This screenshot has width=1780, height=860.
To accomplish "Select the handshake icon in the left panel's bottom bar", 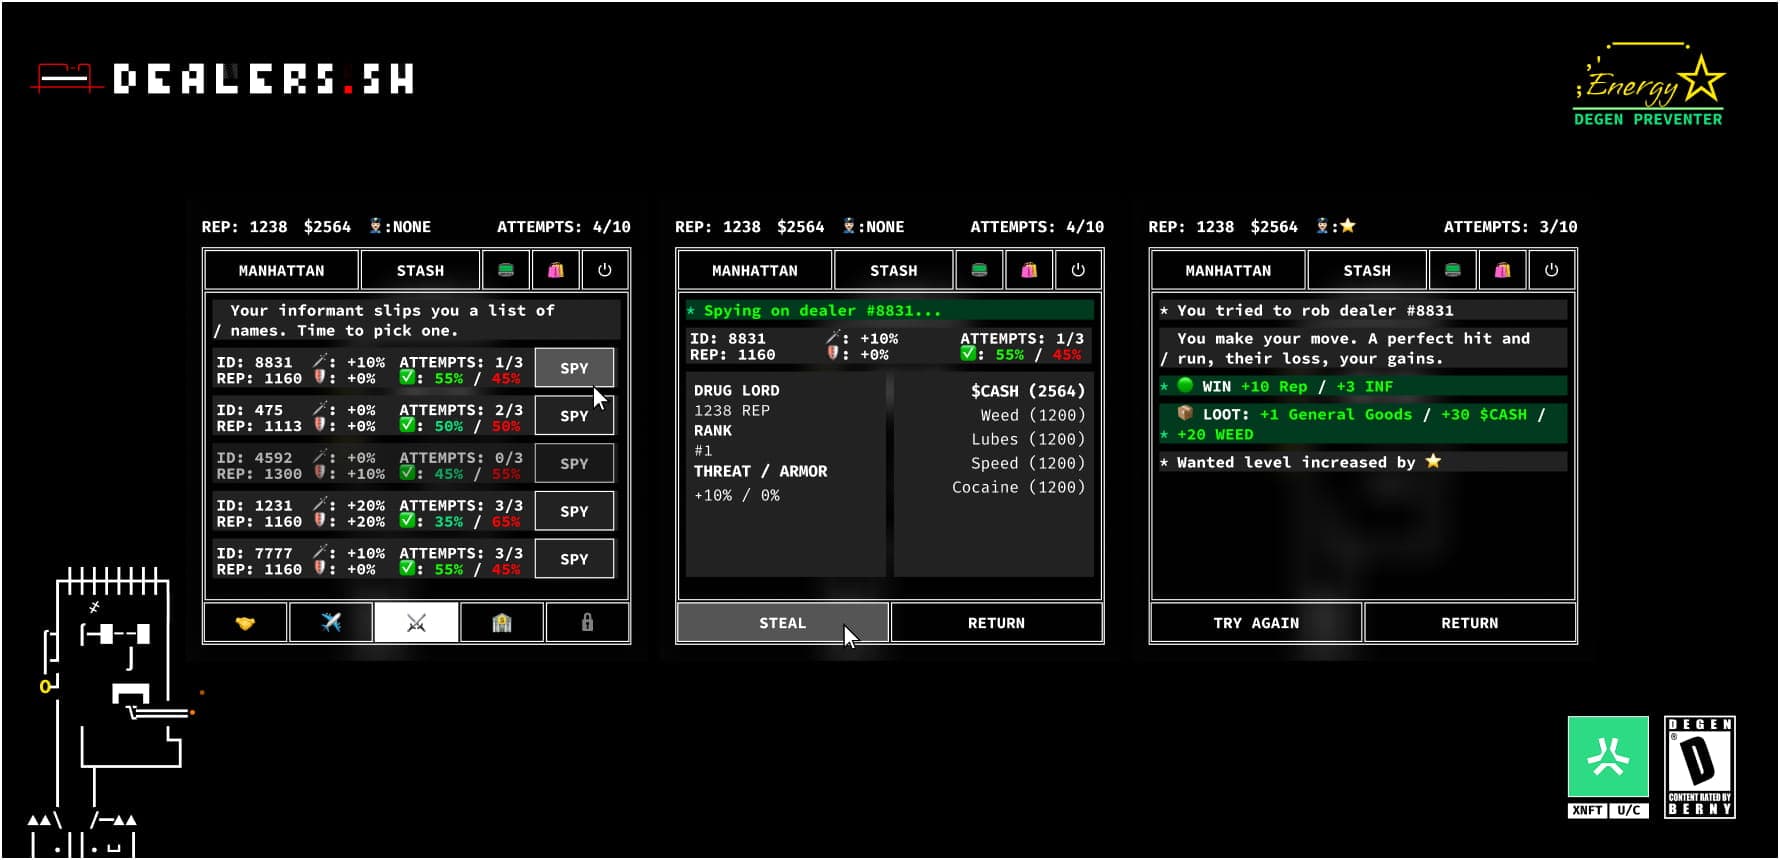I will [x=245, y=623].
